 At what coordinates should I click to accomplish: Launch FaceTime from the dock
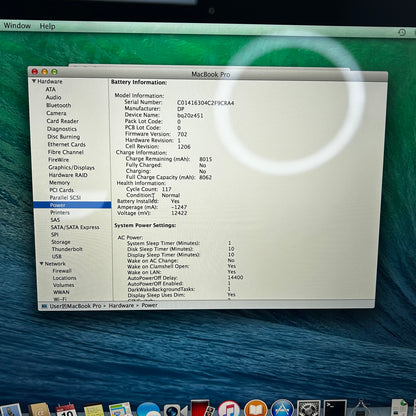[175, 411]
